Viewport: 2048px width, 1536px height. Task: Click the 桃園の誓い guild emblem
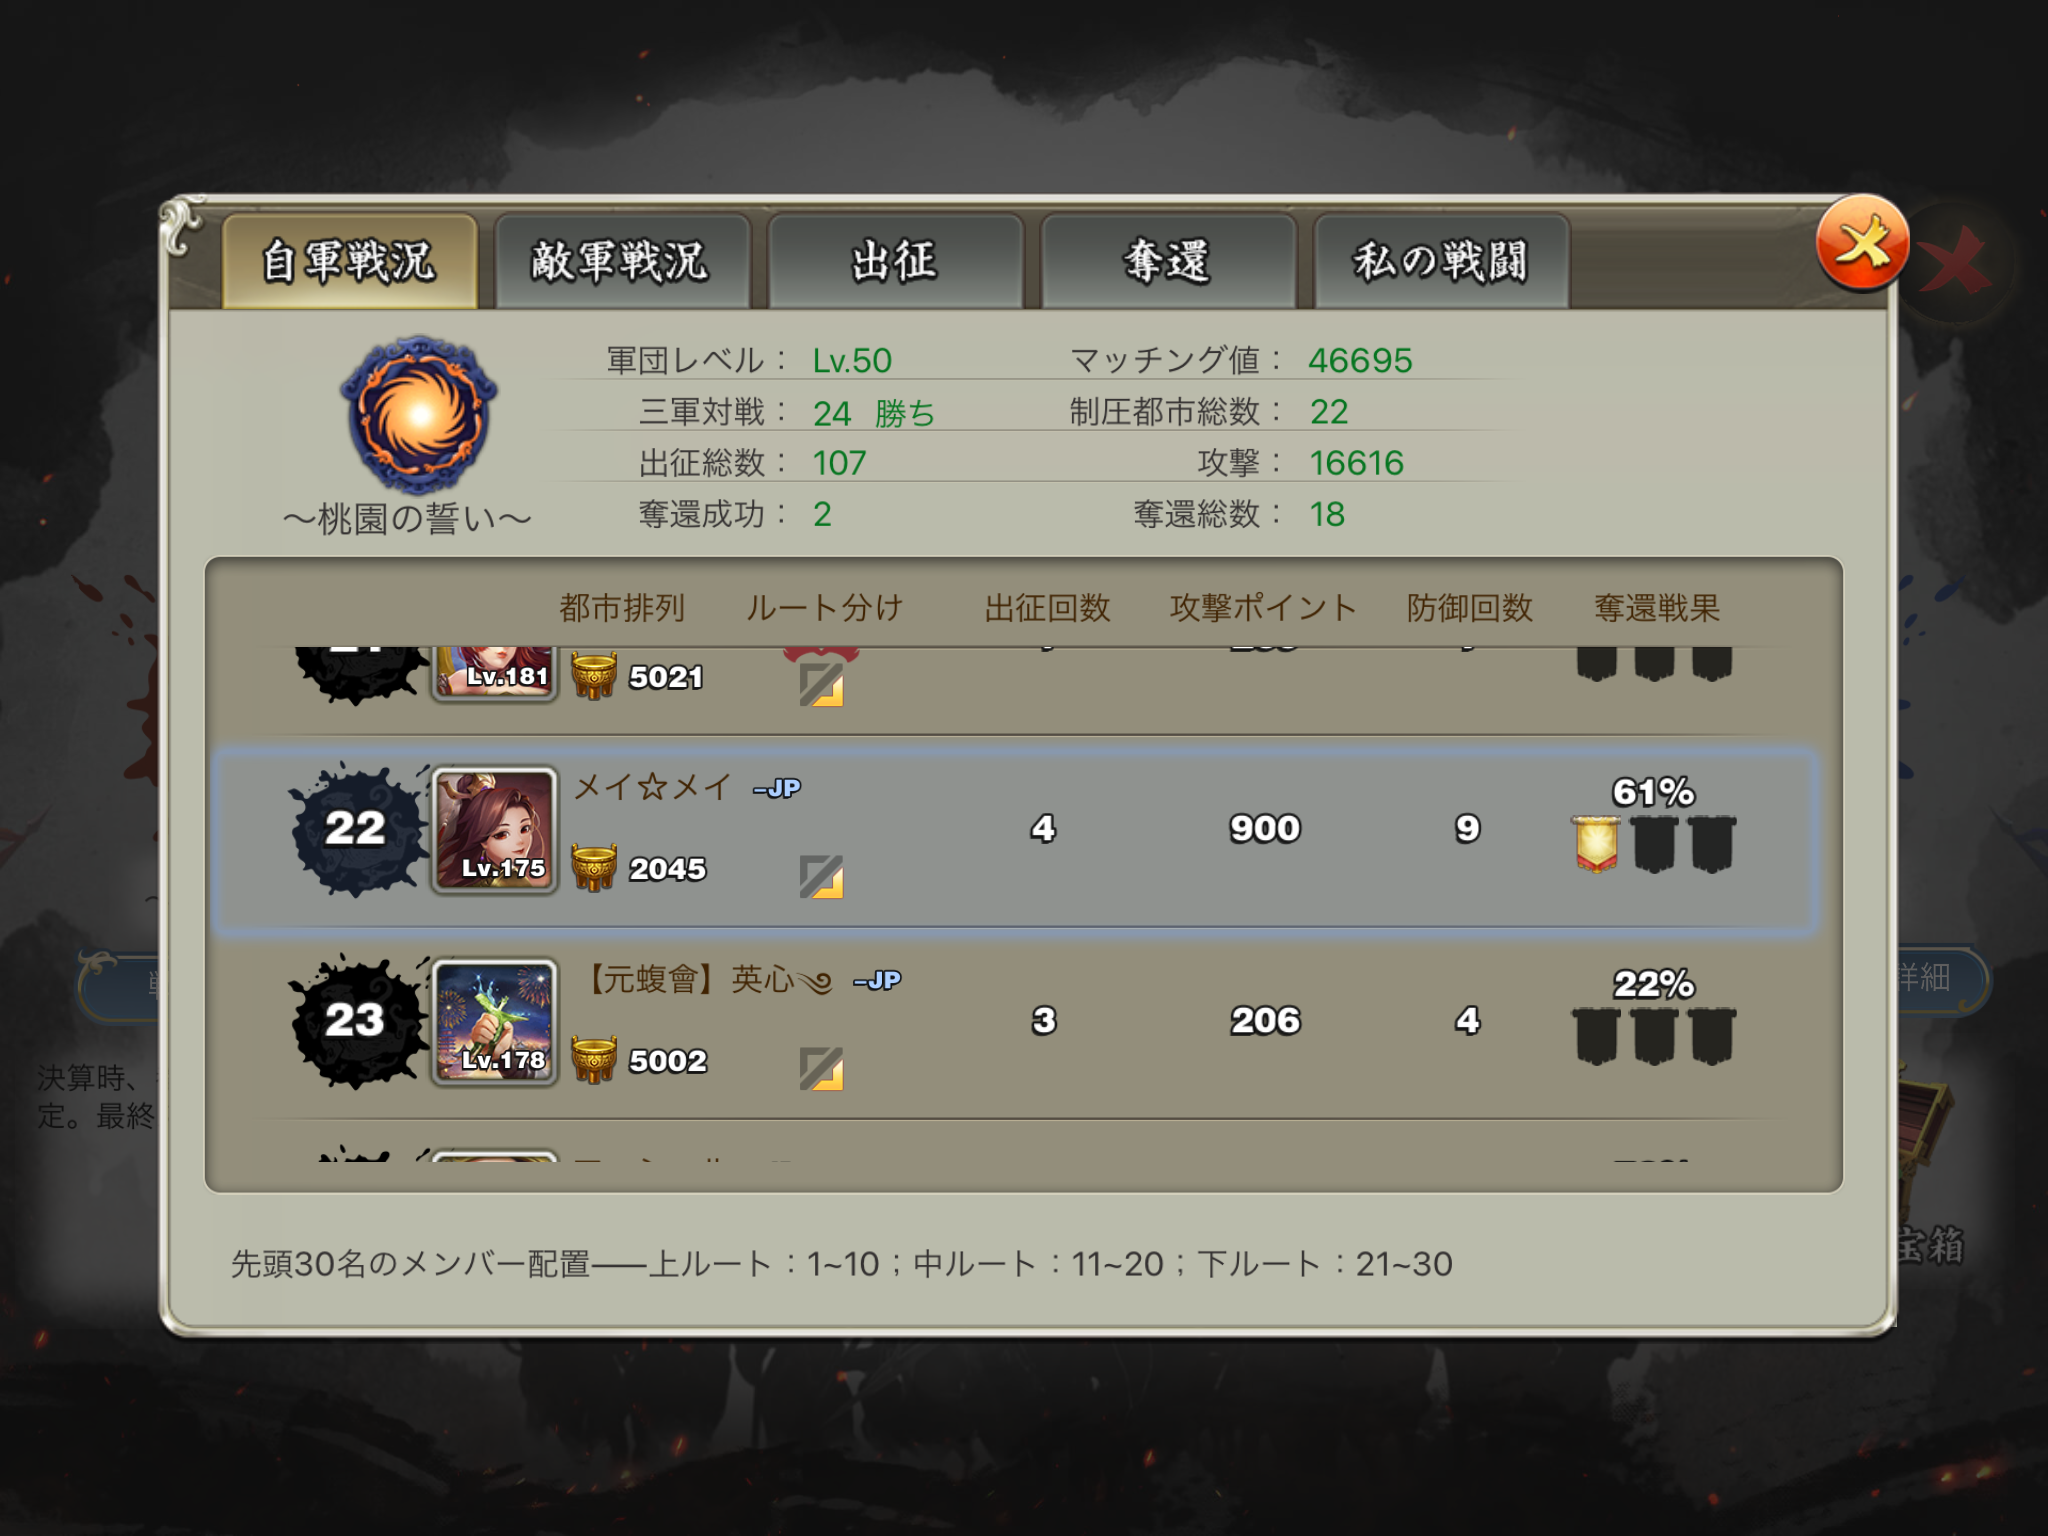coord(419,414)
